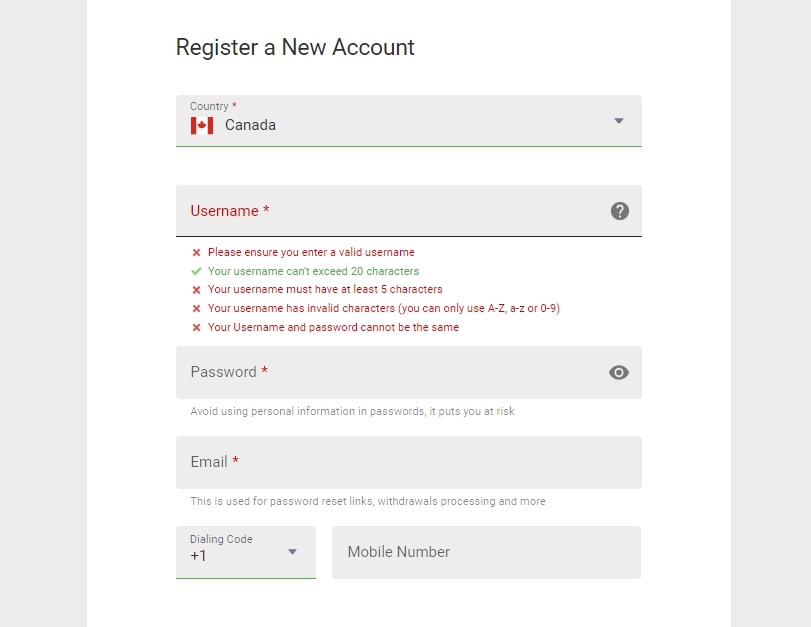The height and width of the screenshot is (627, 811).
Task: Click the Register a New Account heading
Action: point(295,48)
